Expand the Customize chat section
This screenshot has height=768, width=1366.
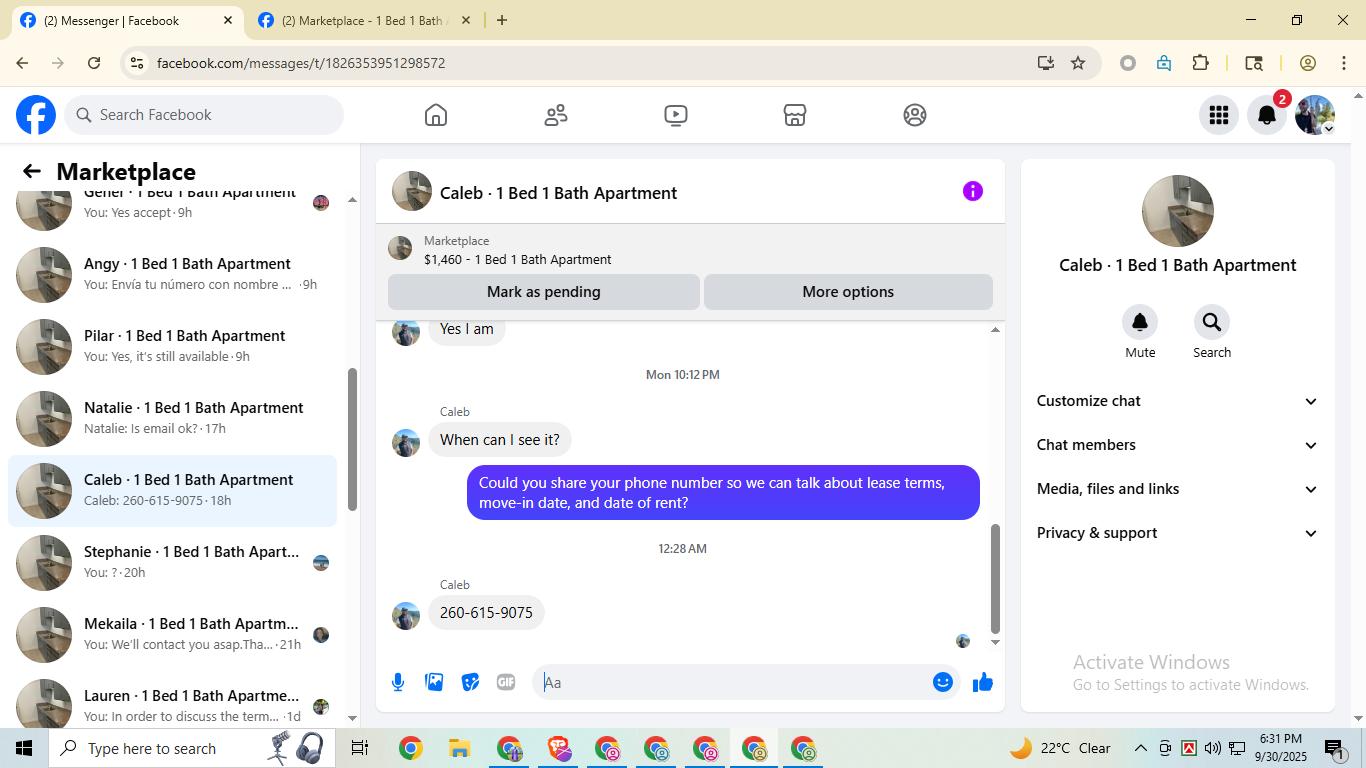click(x=1178, y=401)
